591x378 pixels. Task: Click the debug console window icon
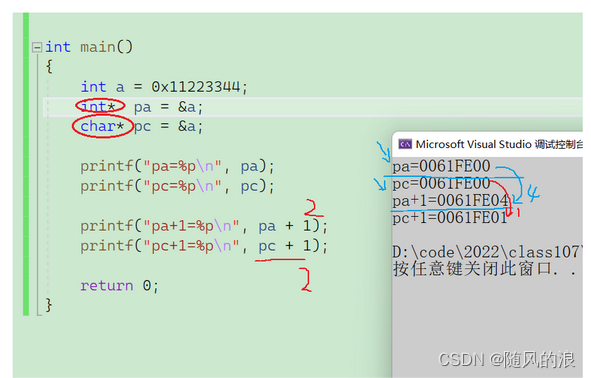[x=405, y=144]
